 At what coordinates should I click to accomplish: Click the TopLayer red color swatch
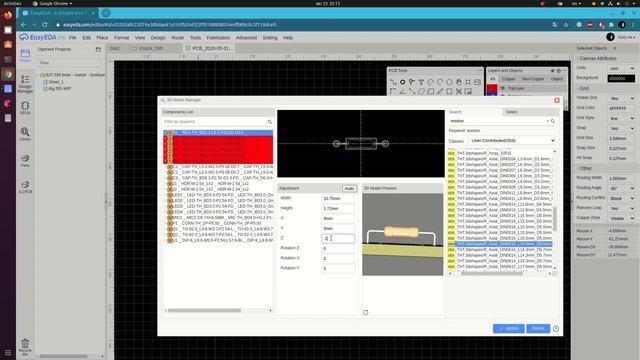click(x=492, y=89)
